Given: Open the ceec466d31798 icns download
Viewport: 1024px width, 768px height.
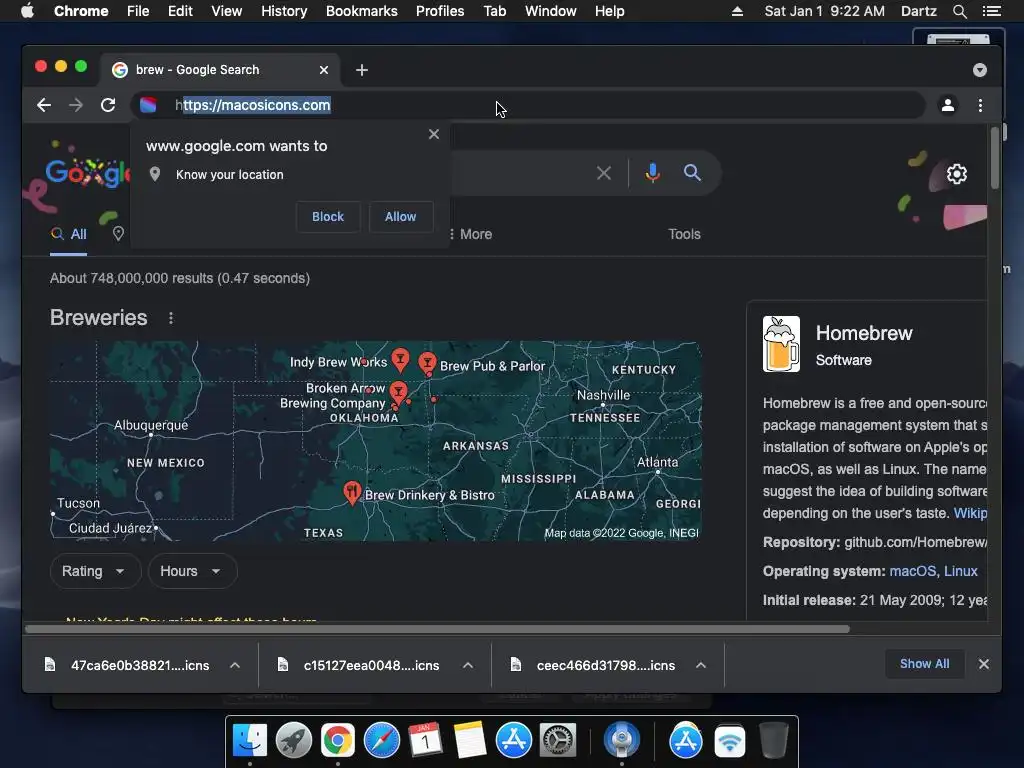Looking at the screenshot, I should point(605,665).
